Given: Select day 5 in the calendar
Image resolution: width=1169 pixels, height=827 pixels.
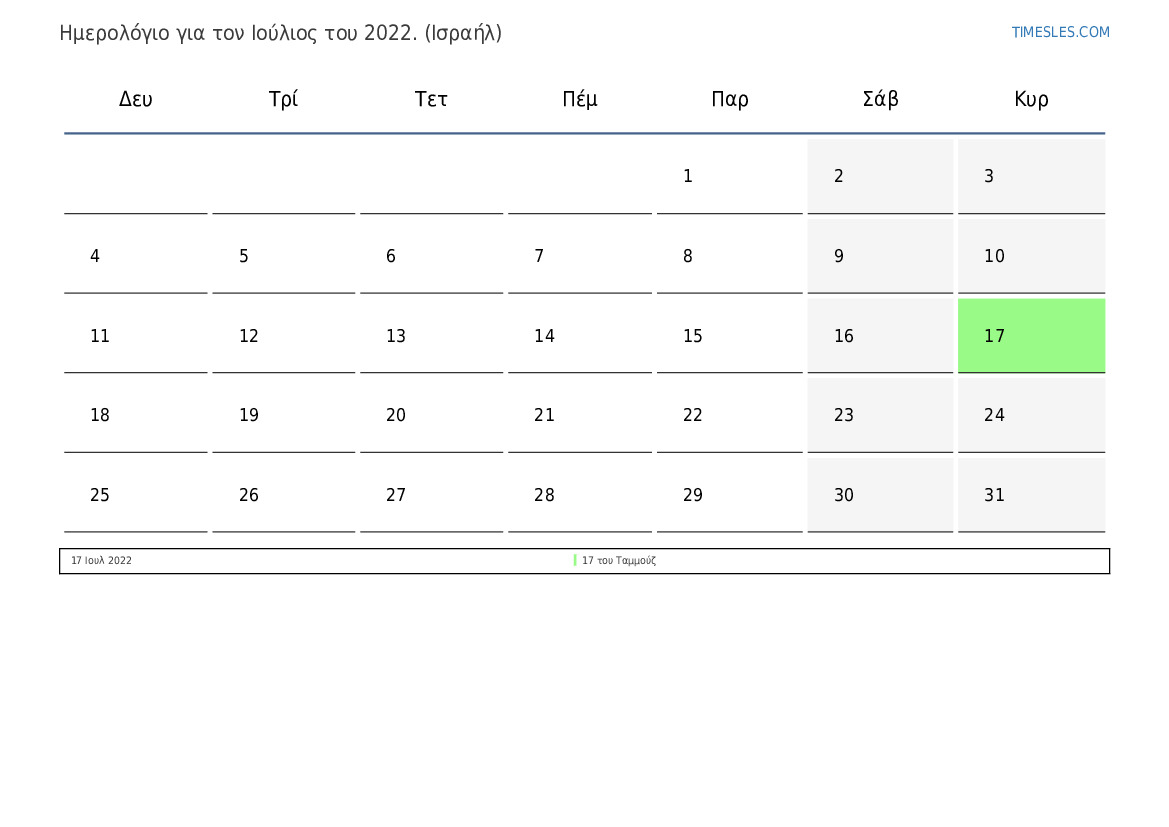Looking at the screenshot, I should pos(283,257).
